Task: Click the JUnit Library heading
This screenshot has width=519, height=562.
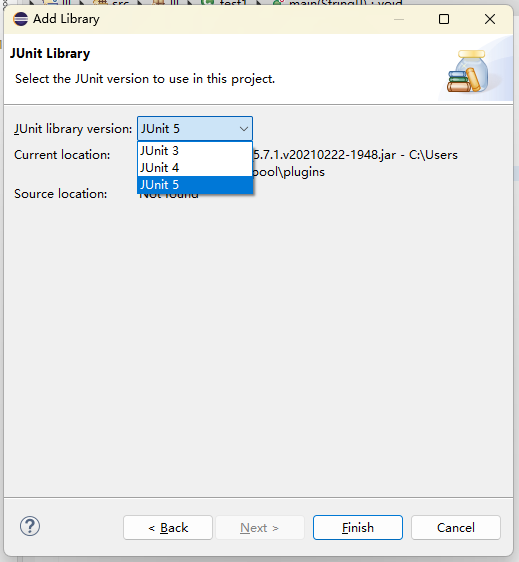Action: pos(50,53)
